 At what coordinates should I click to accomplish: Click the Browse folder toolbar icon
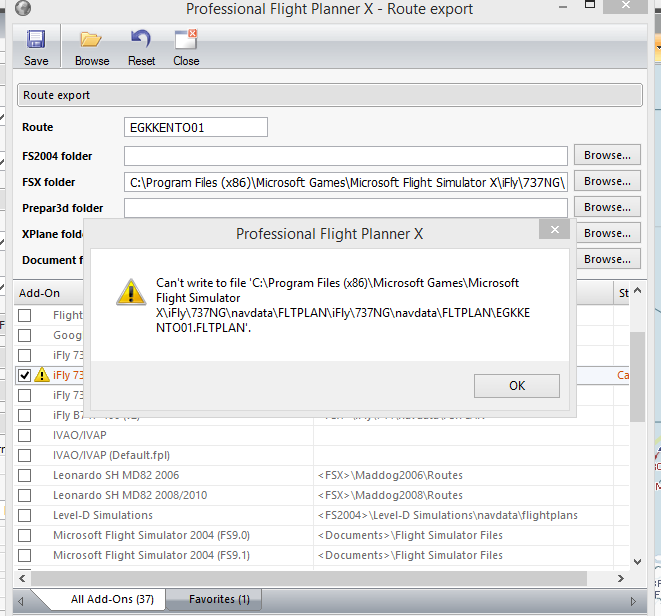(x=91, y=40)
